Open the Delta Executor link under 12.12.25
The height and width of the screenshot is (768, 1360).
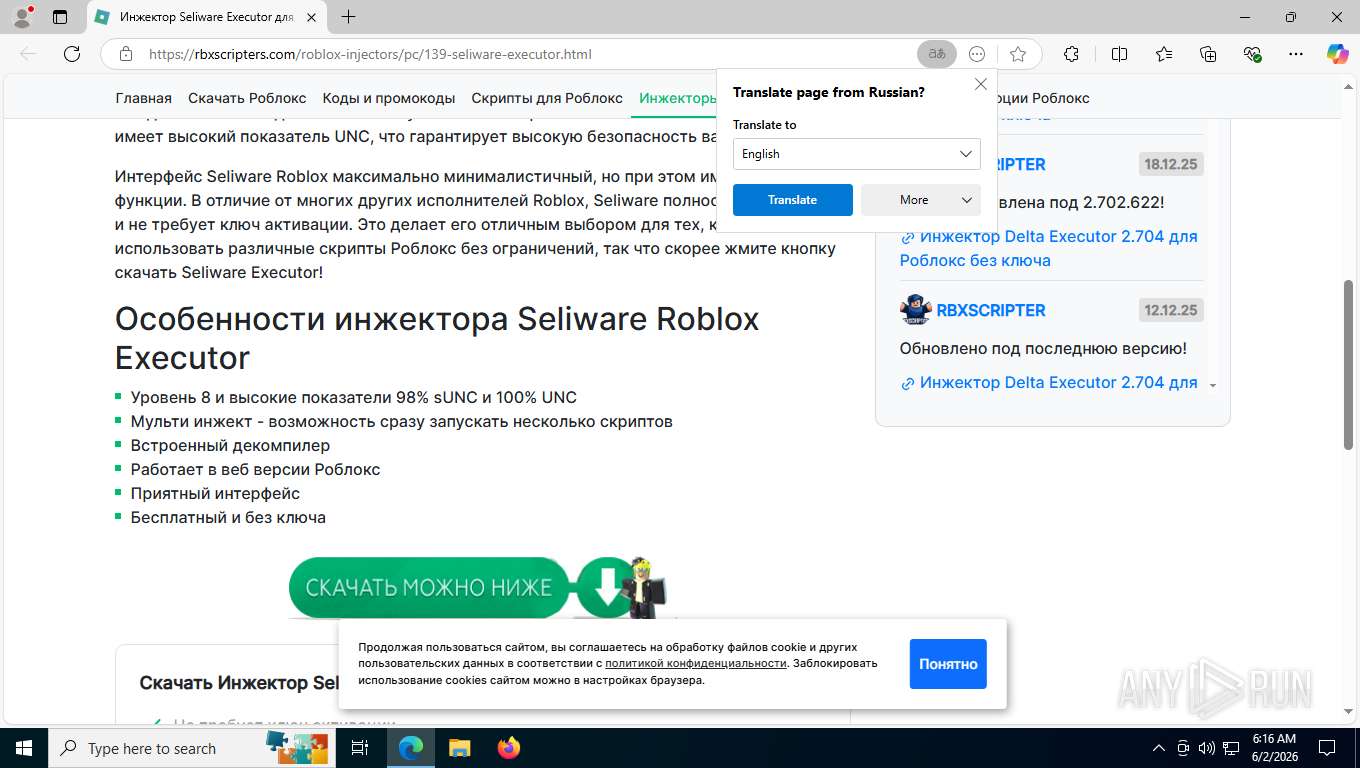(1048, 382)
